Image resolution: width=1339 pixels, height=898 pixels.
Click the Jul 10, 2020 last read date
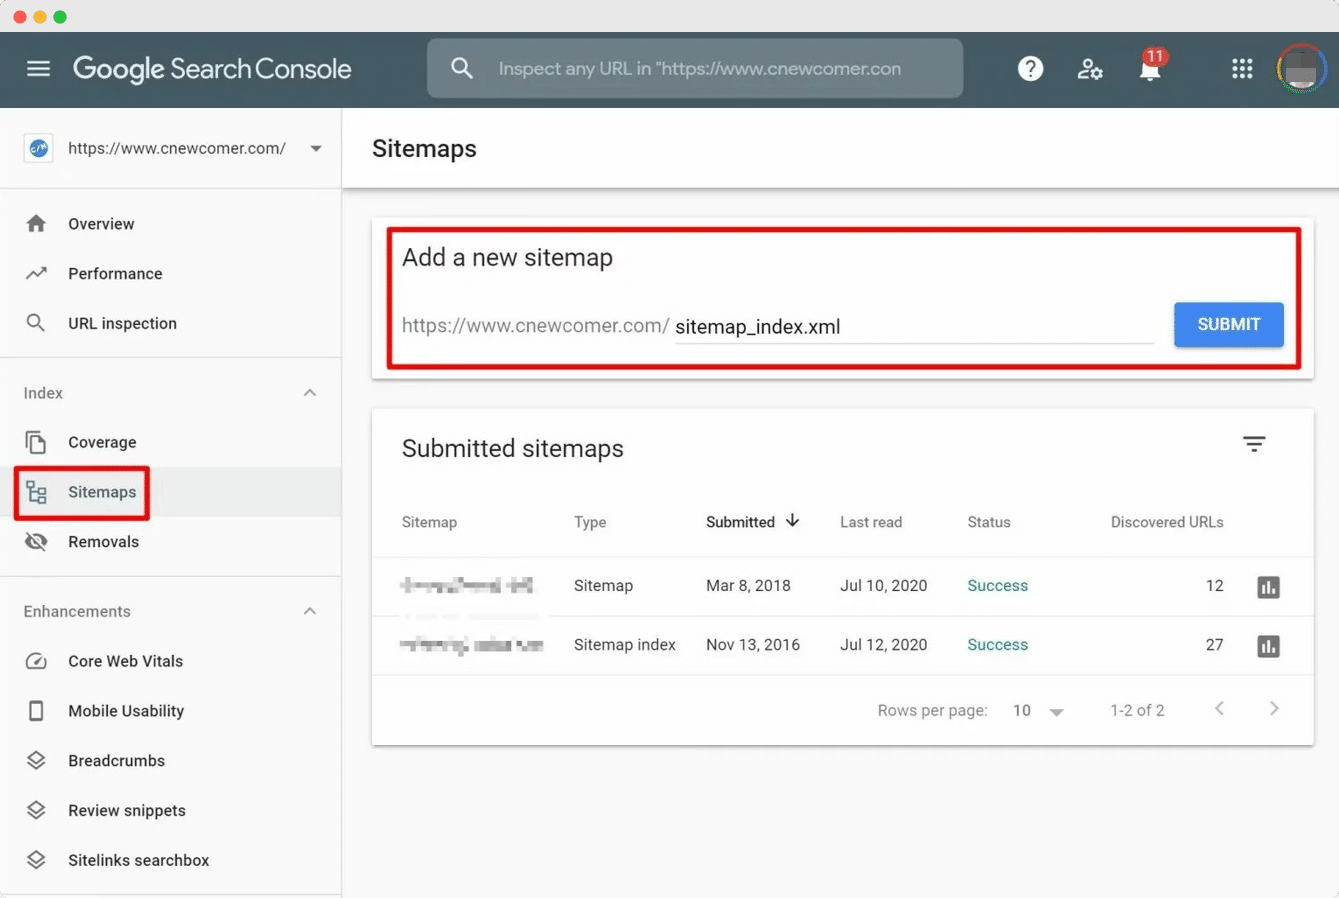coord(883,586)
